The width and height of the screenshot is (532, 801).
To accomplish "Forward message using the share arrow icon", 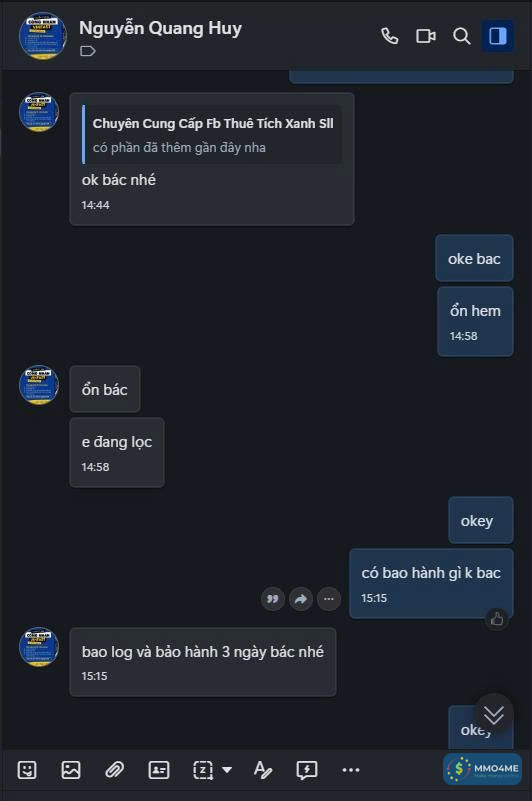I will pos(301,599).
